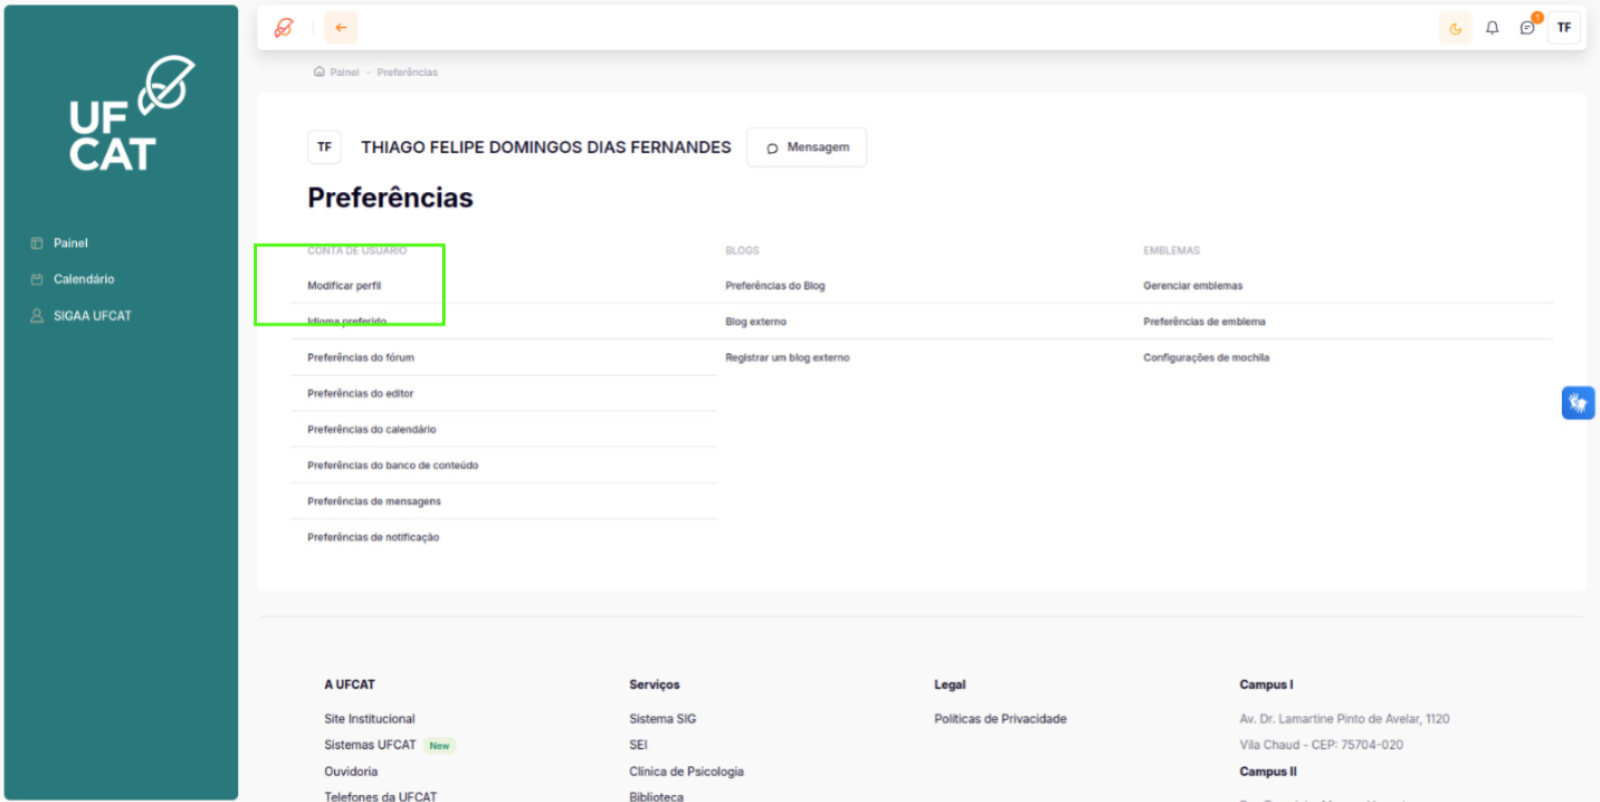Open SEI footer link
This screenshot has height=802, width=1600.
638,745
